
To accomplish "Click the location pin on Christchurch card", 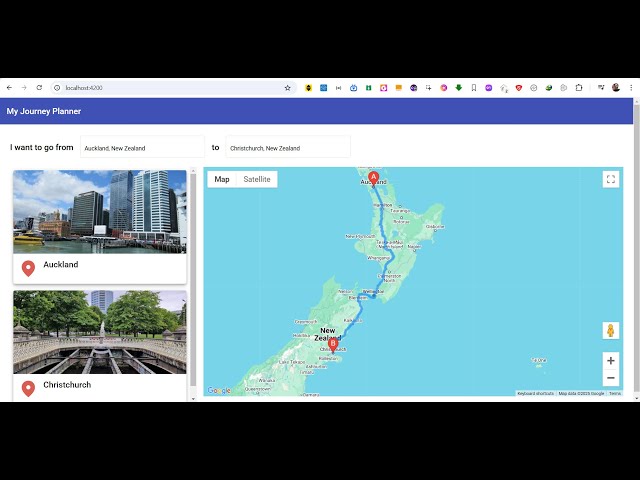I will 28,388.
